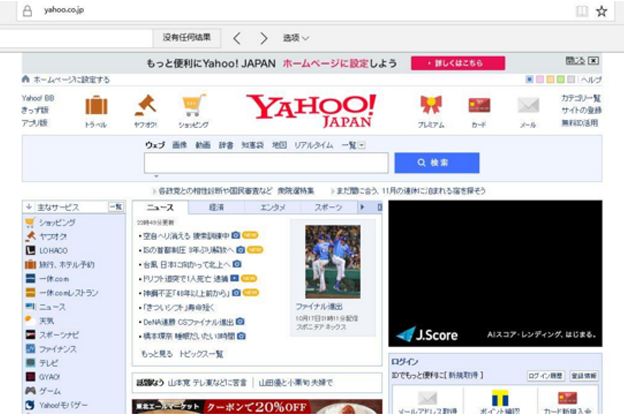Click the blue 検索 search button

pos(437,162)
